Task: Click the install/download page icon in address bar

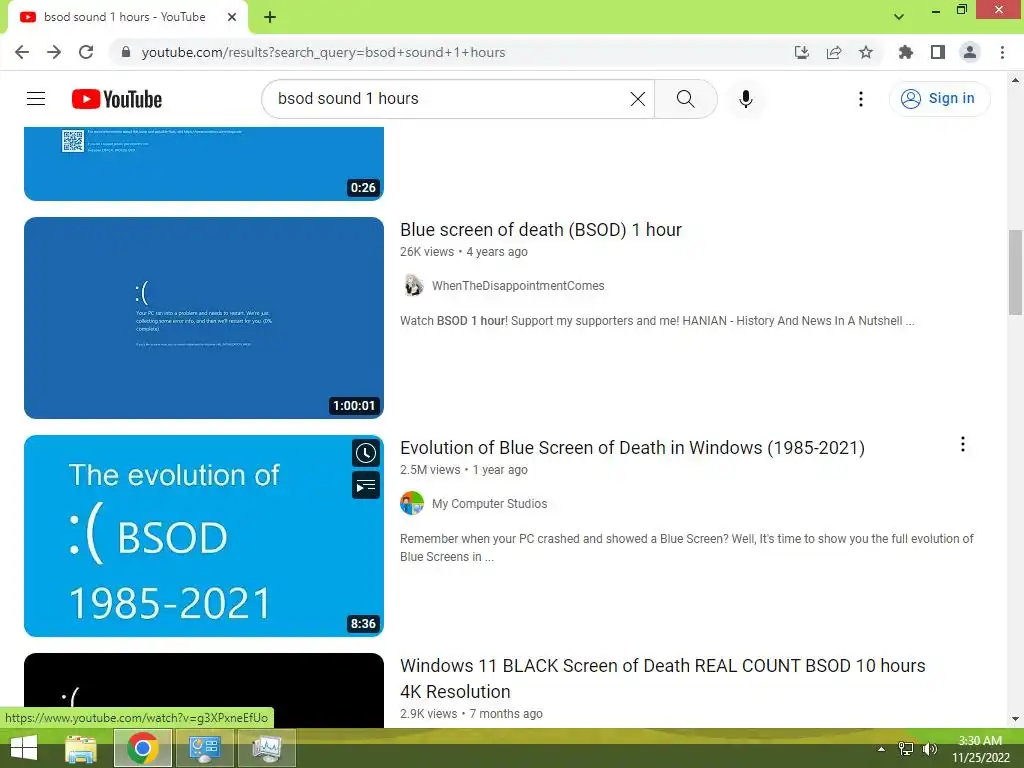Action: pos(801,52)
